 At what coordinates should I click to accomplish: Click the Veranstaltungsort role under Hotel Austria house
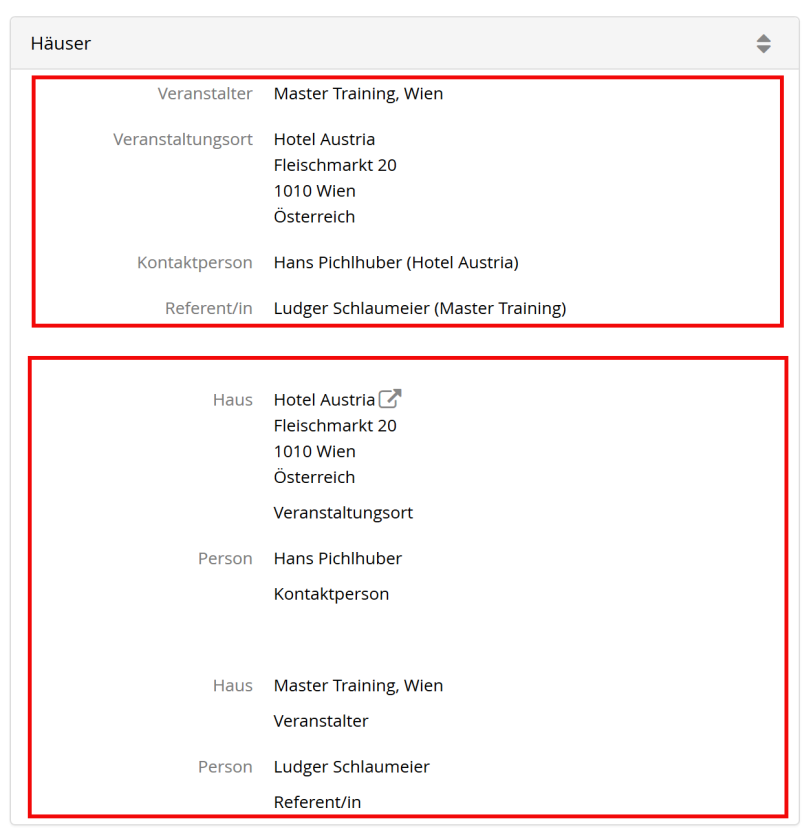[343, 513]
